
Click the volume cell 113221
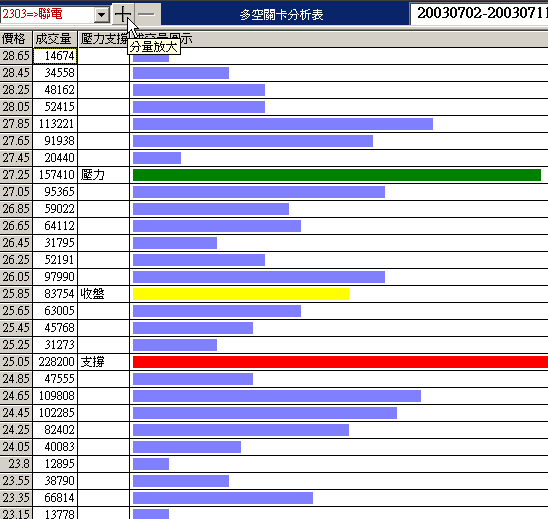click(x=55, y=124)
